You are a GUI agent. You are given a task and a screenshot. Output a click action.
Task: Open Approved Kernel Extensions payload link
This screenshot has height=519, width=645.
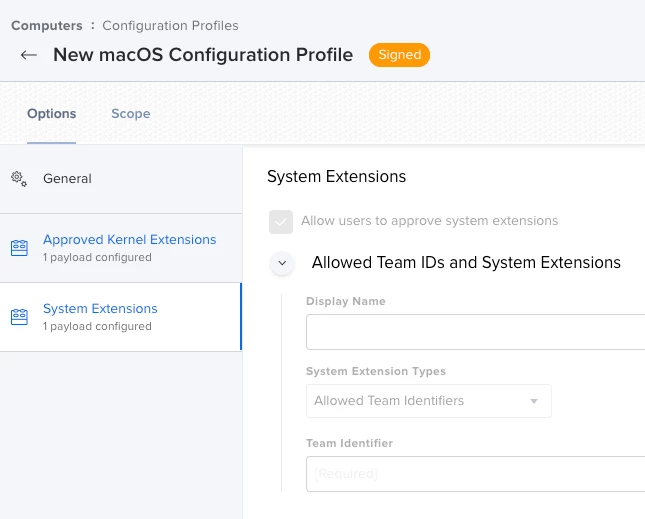tap(130, 239)
